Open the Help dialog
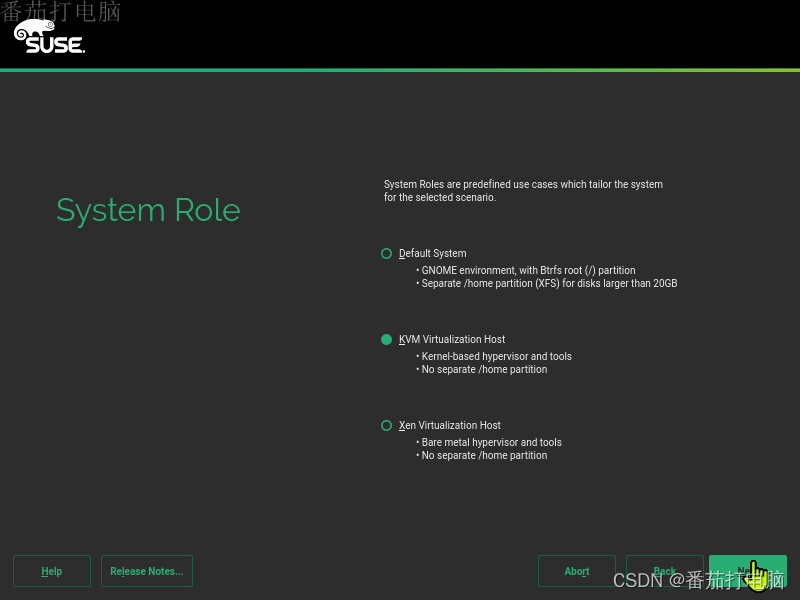Image resolution: width=800 pixels, height=600 pixels. (51, 571)
